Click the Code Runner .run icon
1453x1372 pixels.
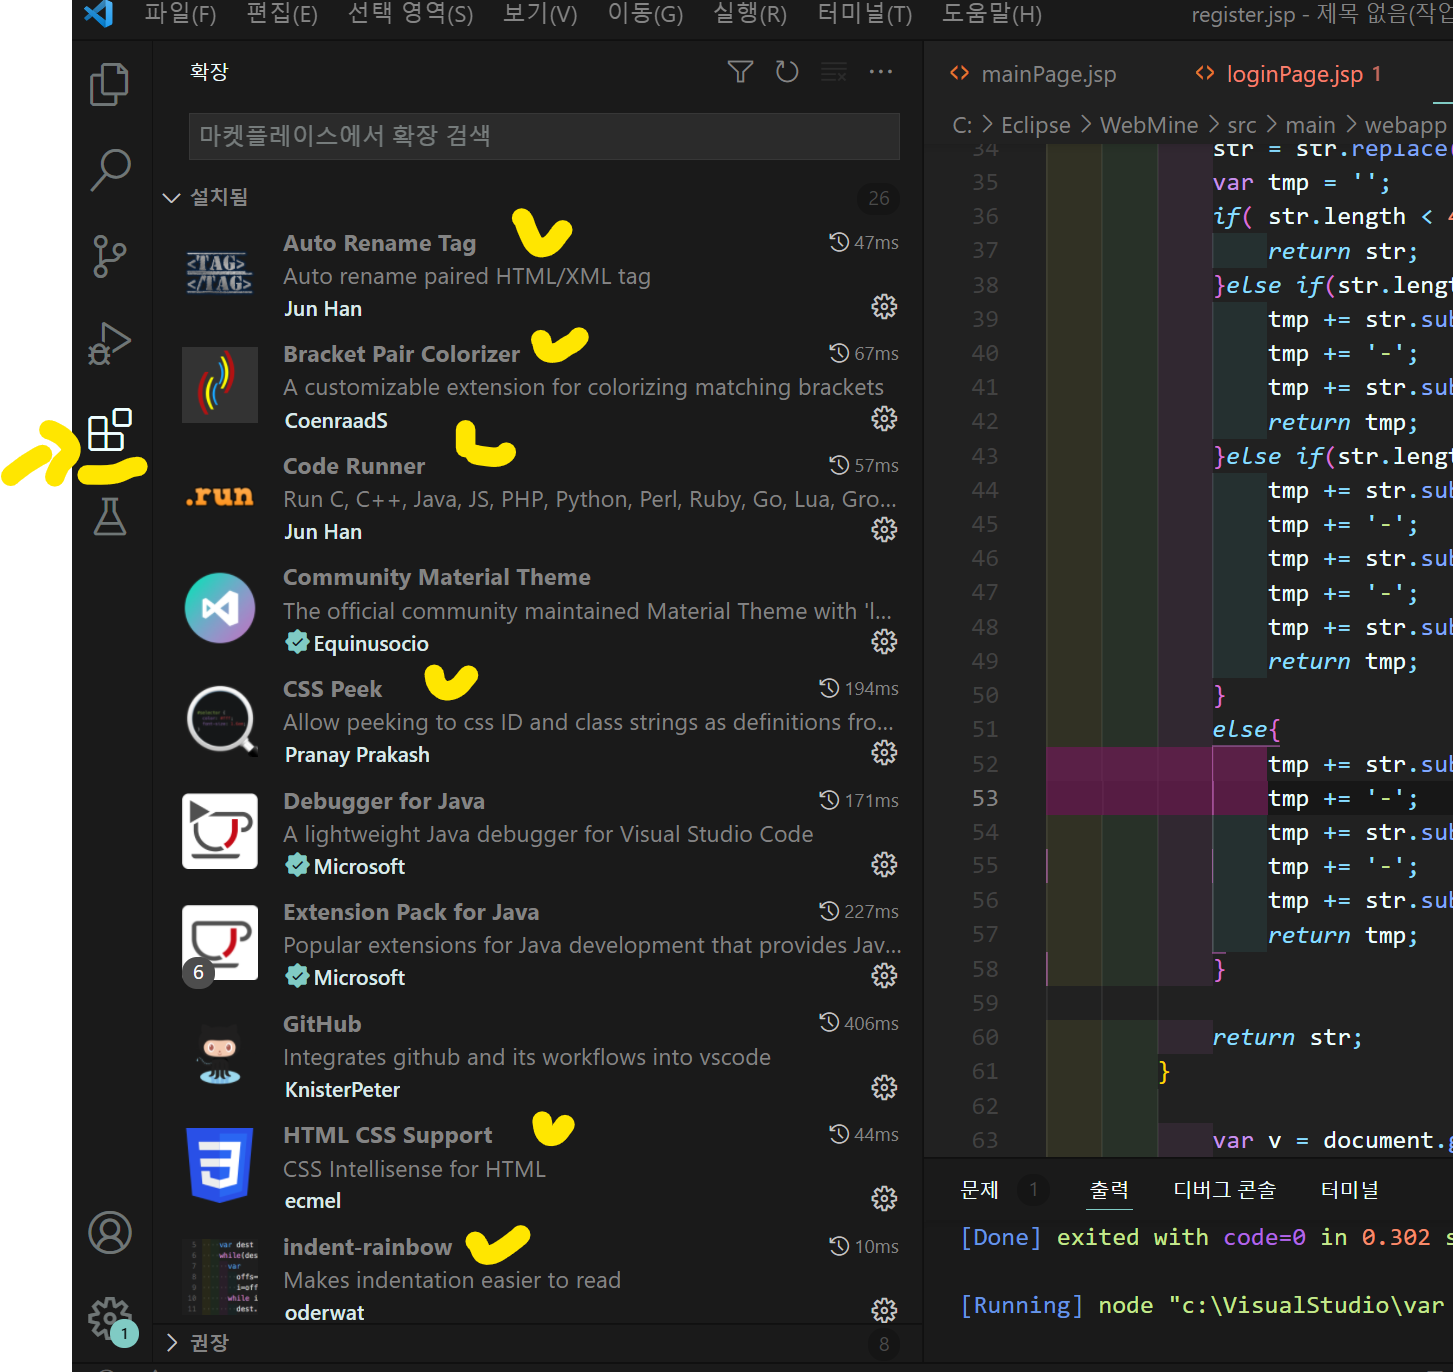pyautogui.click(x=220, y=496)
